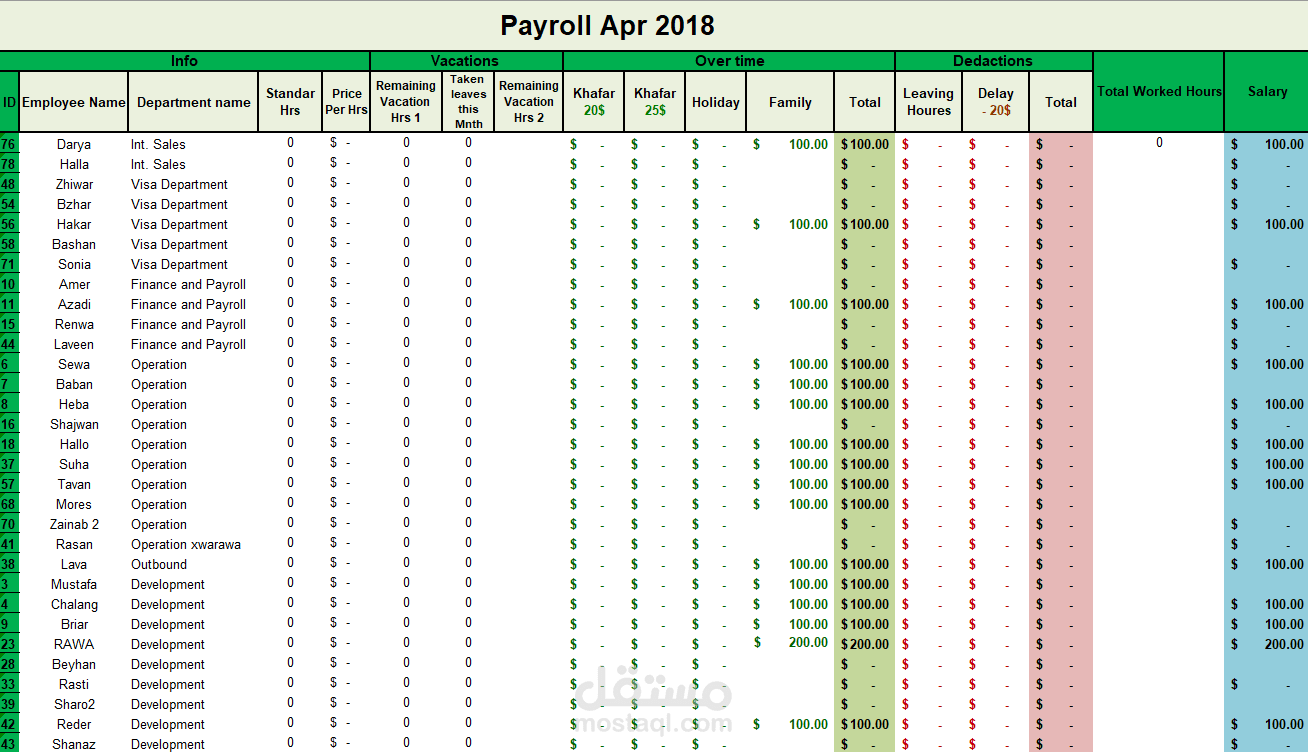Viewport: 1308px width, 752px height.
Task: Click the "Khafar 20$" column header
Action: pyautogui.click(x=593, y=101)
